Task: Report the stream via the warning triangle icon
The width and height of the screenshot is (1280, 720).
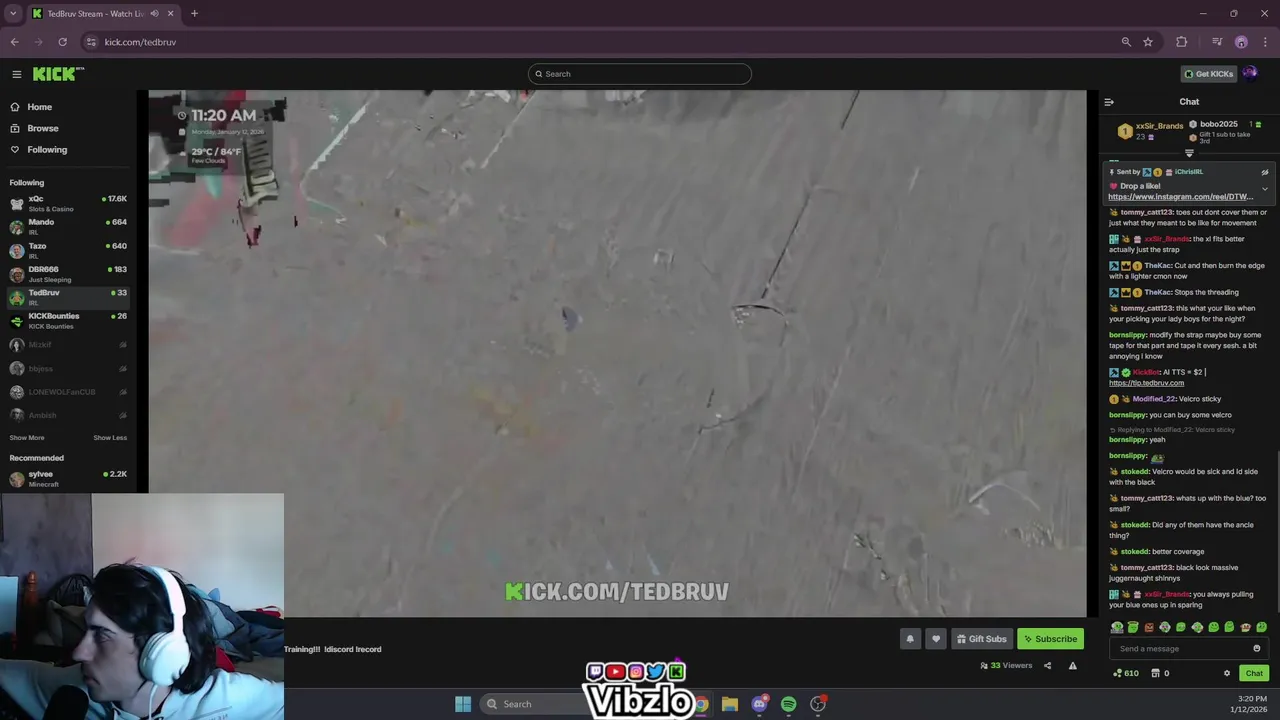Action: pos(1072,666)
